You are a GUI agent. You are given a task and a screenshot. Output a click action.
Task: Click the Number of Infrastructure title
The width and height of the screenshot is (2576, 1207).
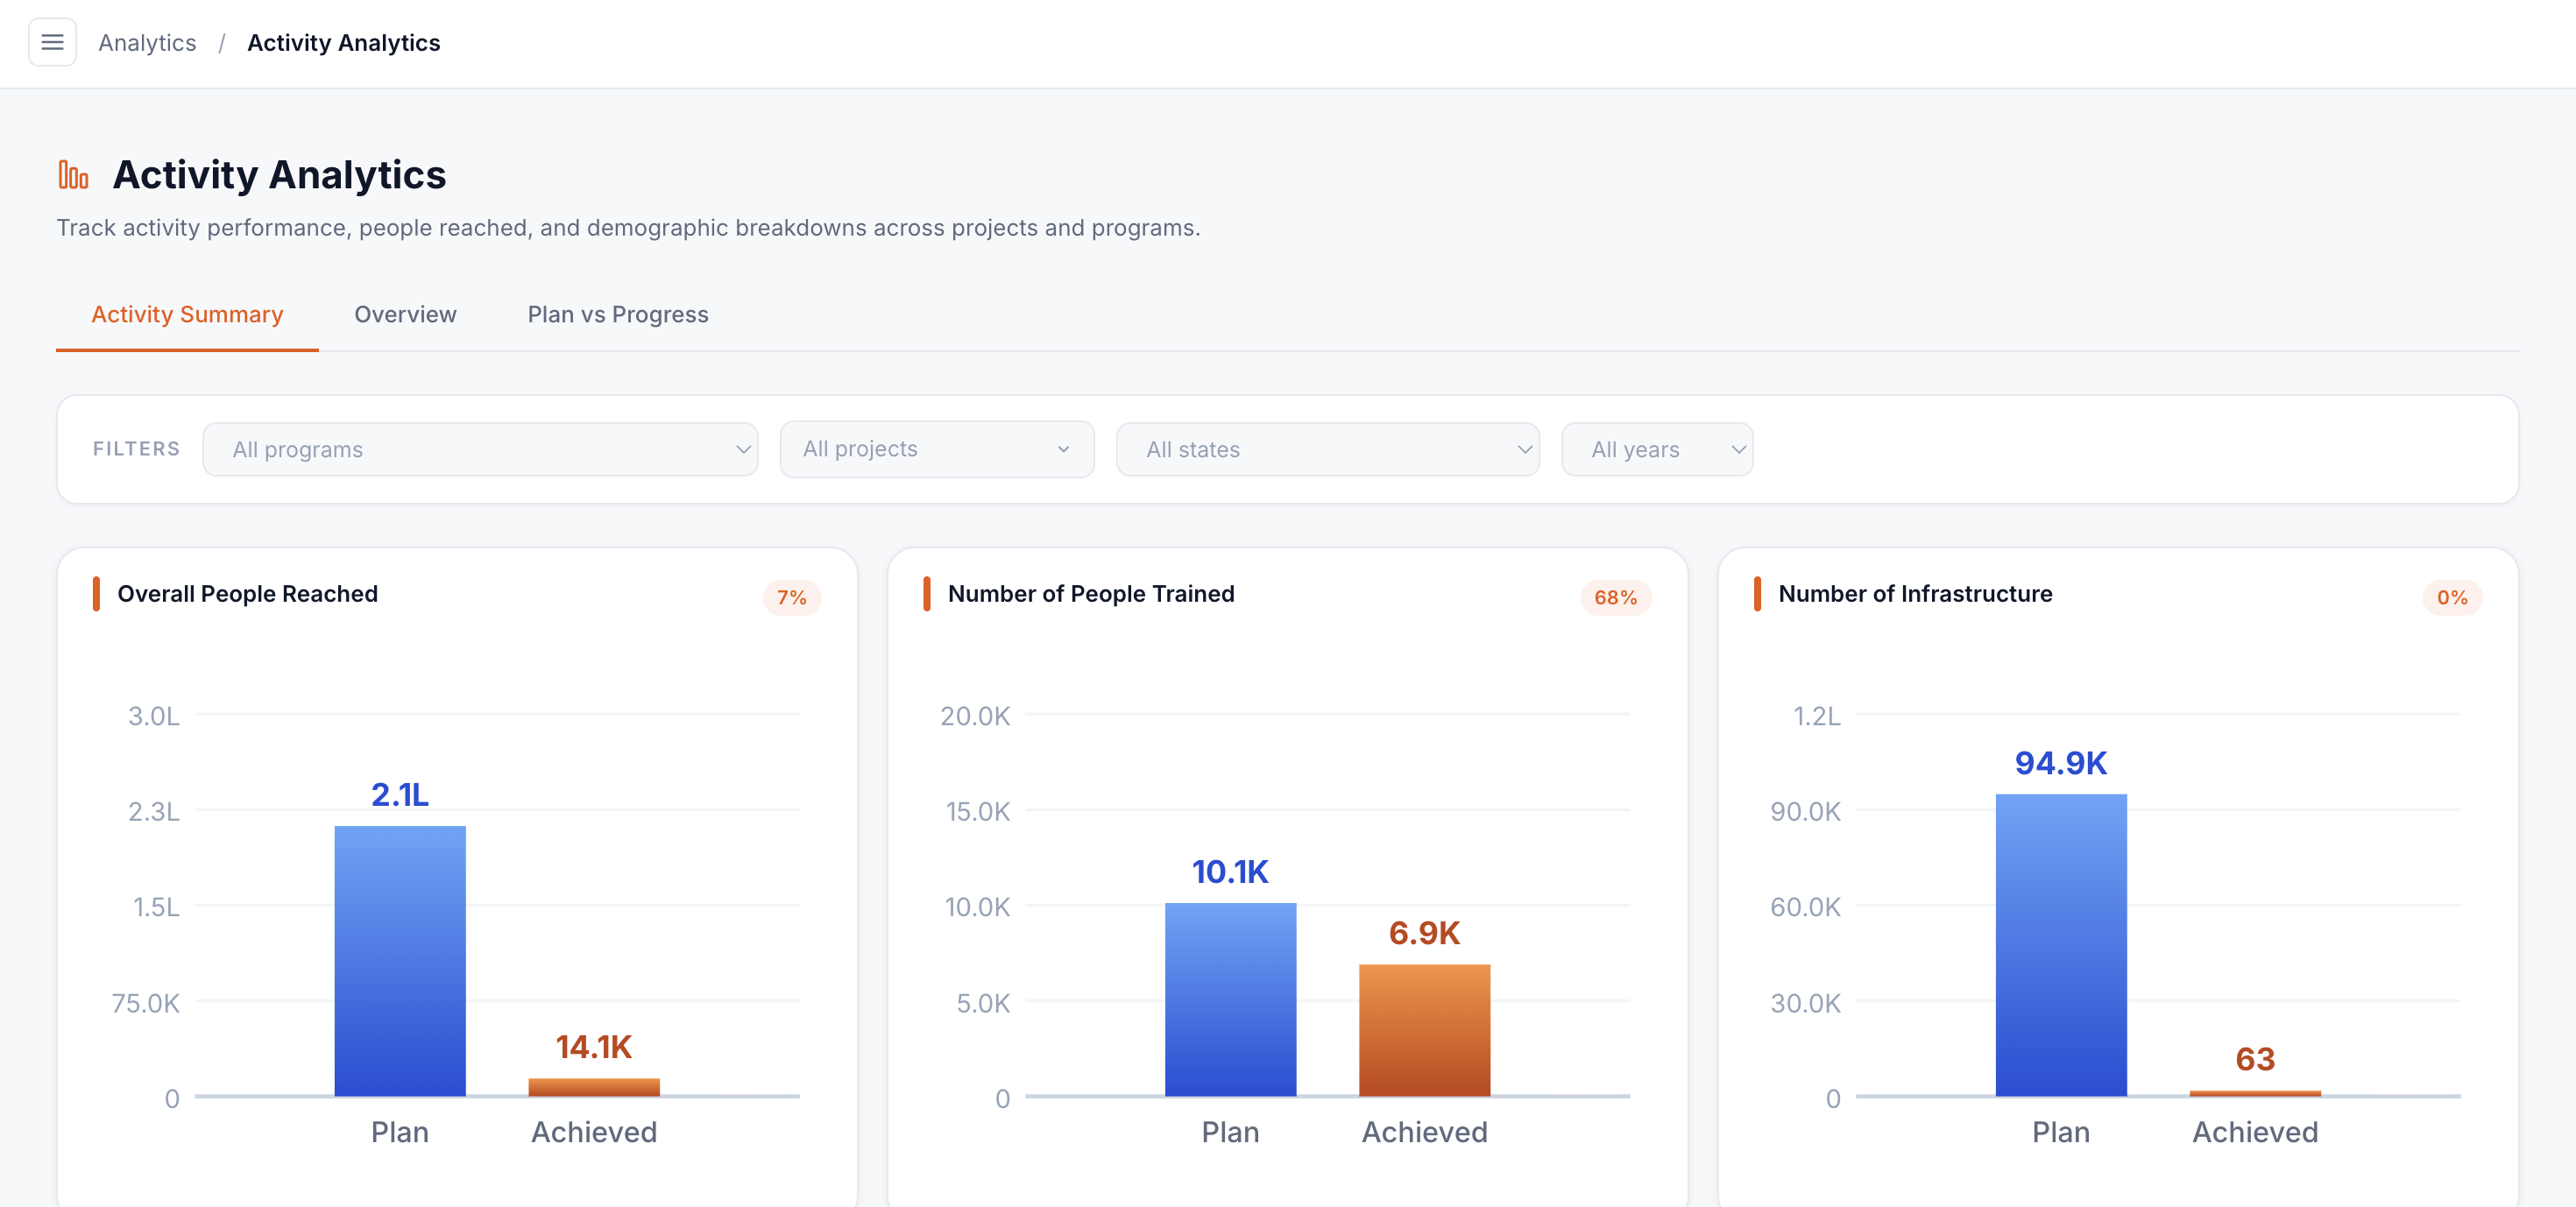point(1915,594)
